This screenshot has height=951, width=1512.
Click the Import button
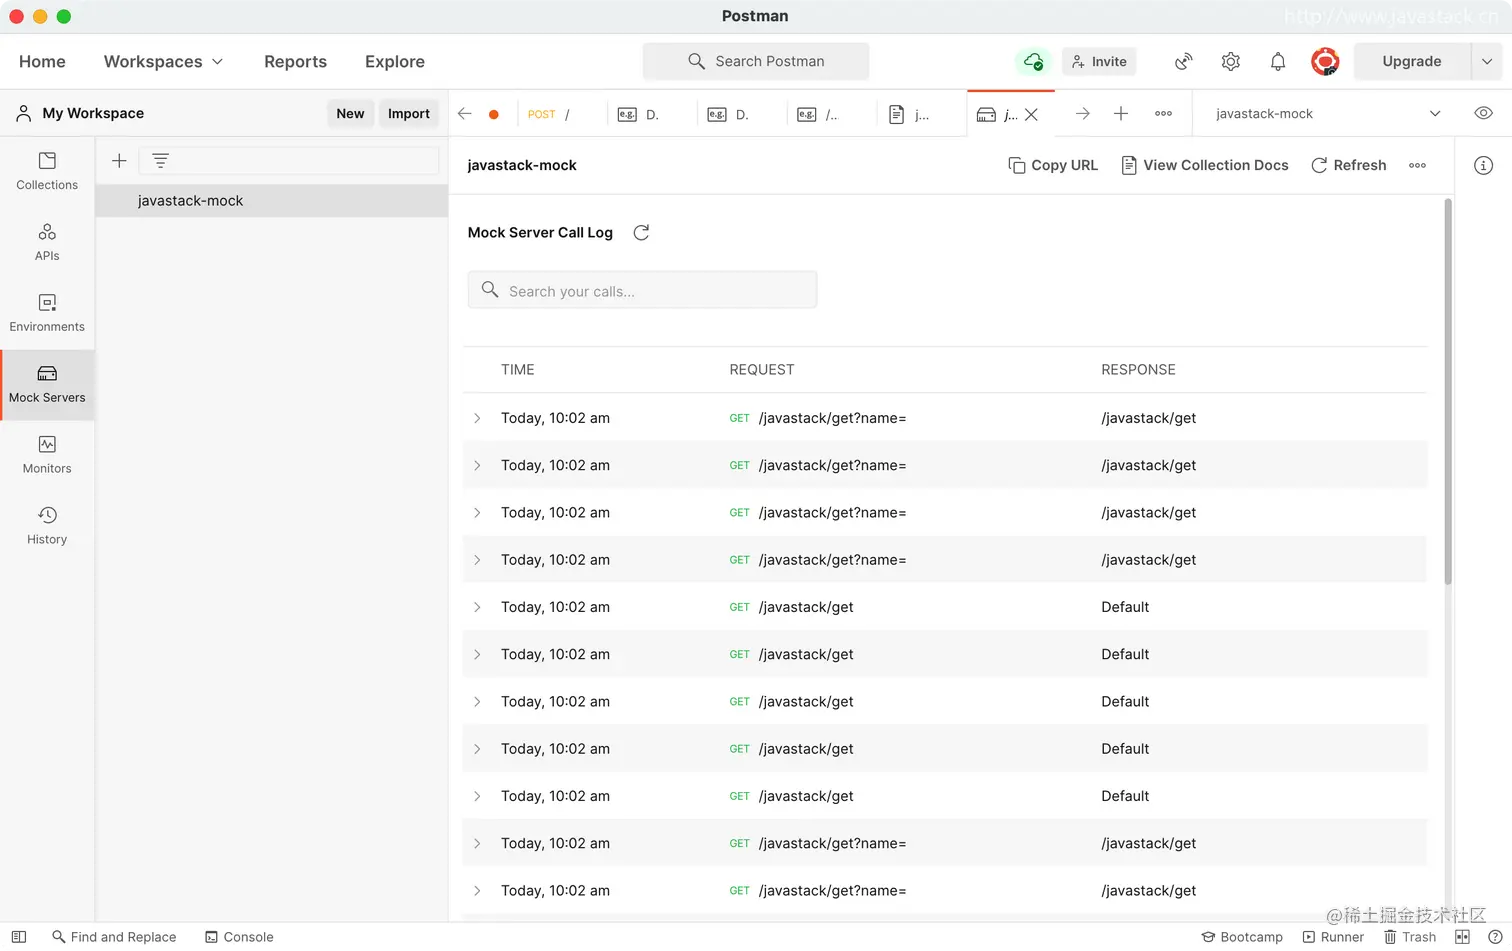pos(408,113)
